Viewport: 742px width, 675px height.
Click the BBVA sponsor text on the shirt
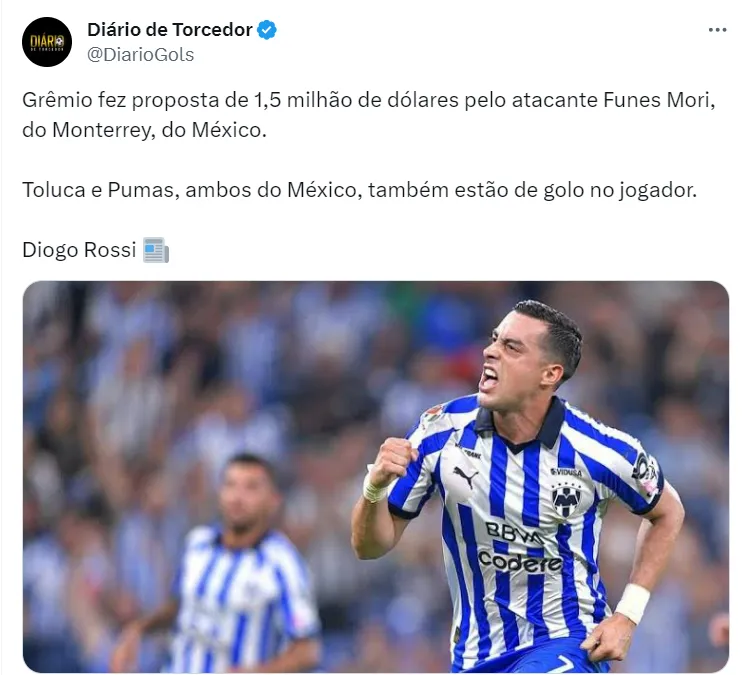pyautogui.click(x=513, y=533)
